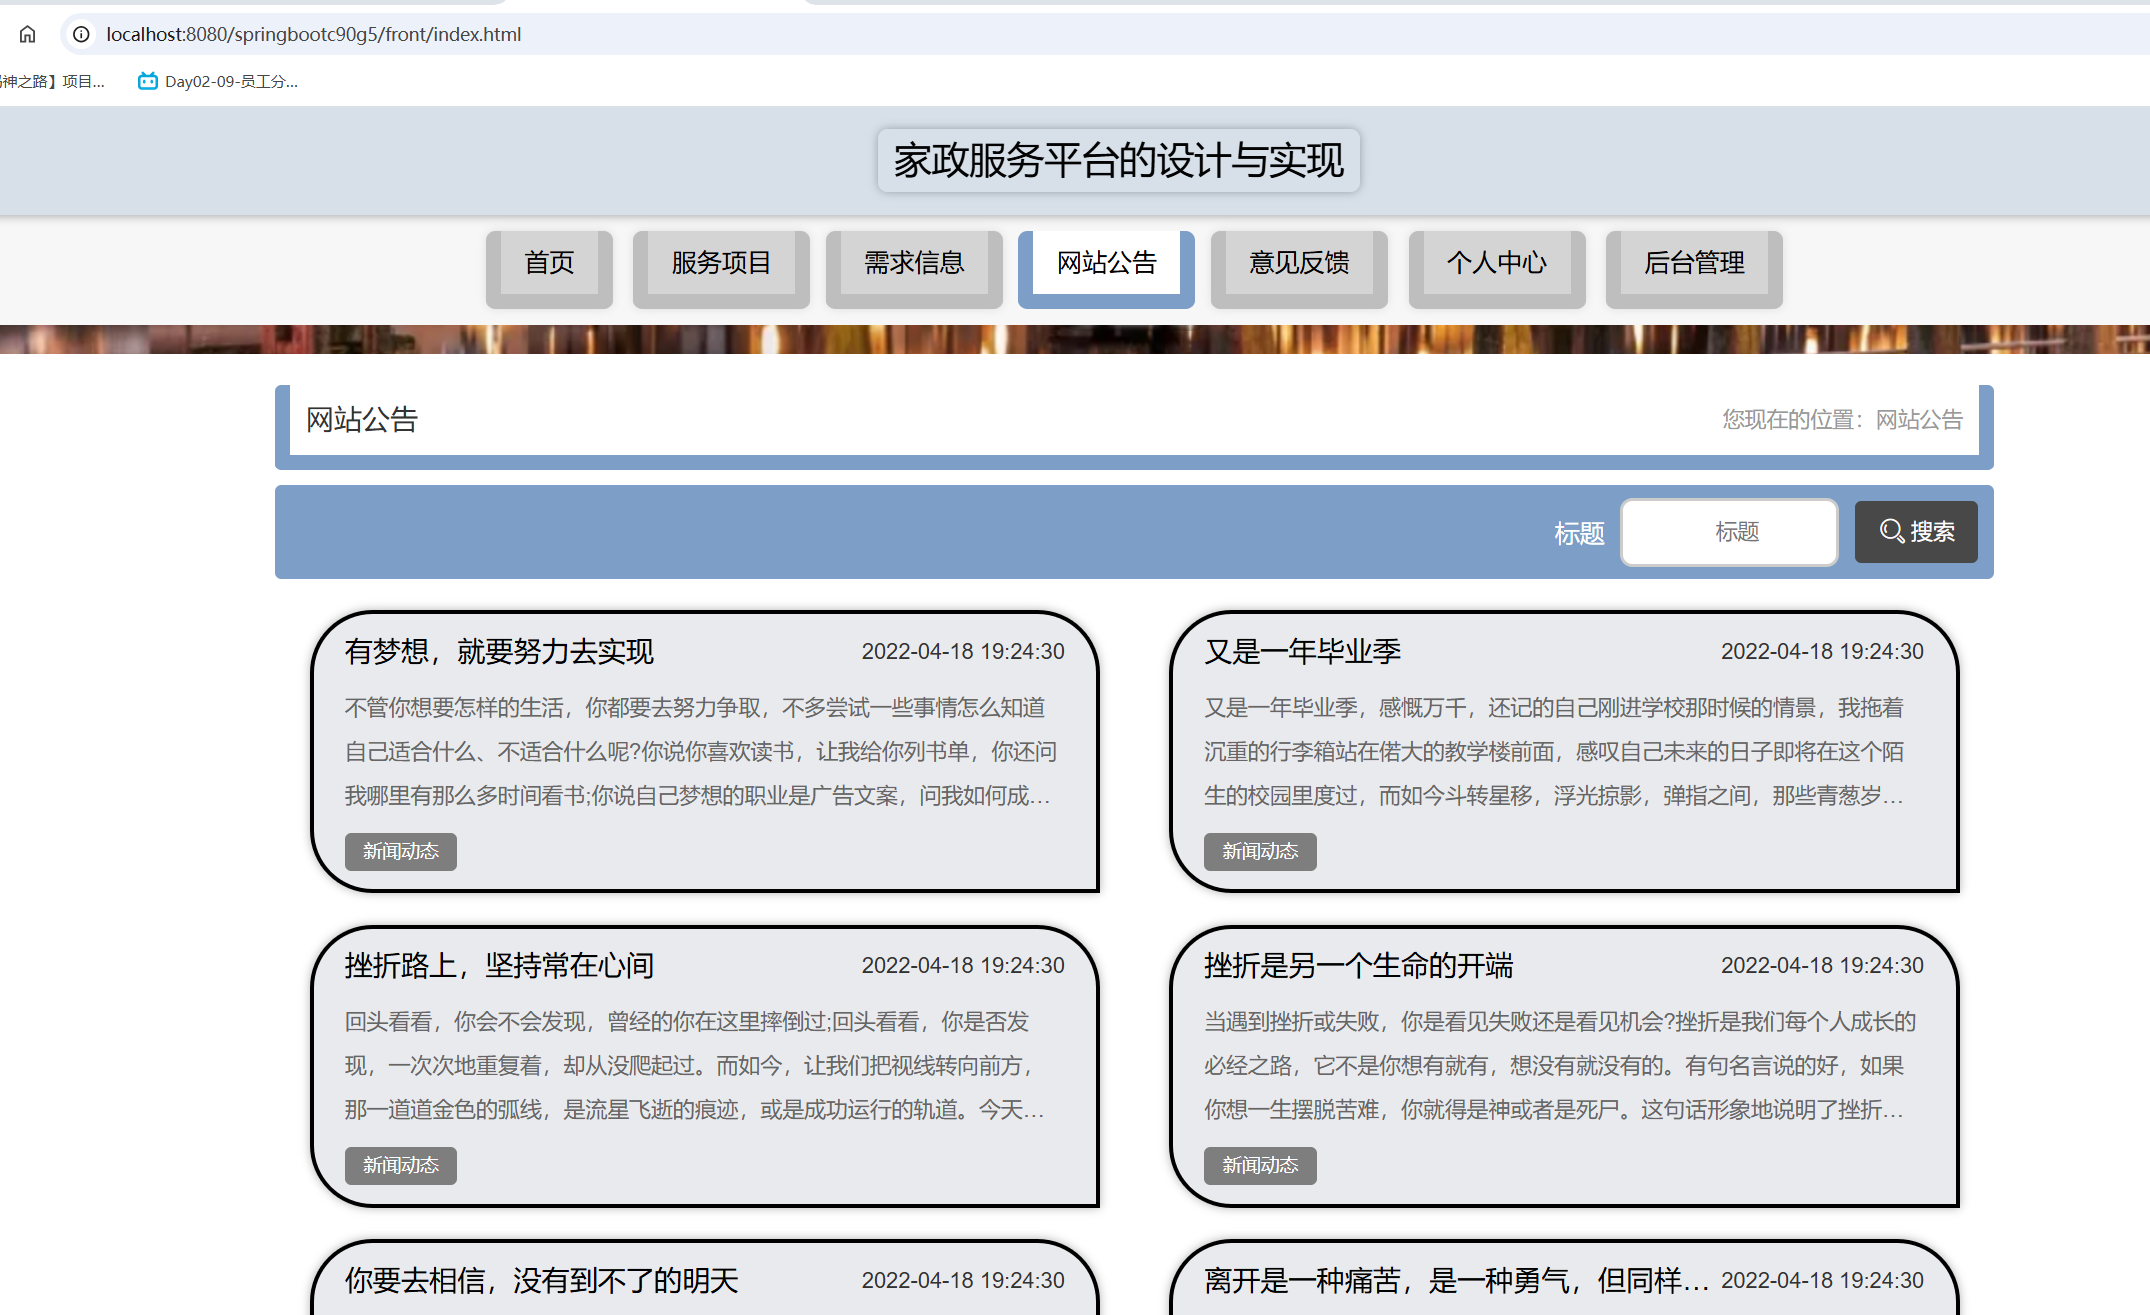The height and width of the screenshot is (1315, 2150).
Task: Click the date on 又是一年毕业季 card
Action: (1822, 652)
